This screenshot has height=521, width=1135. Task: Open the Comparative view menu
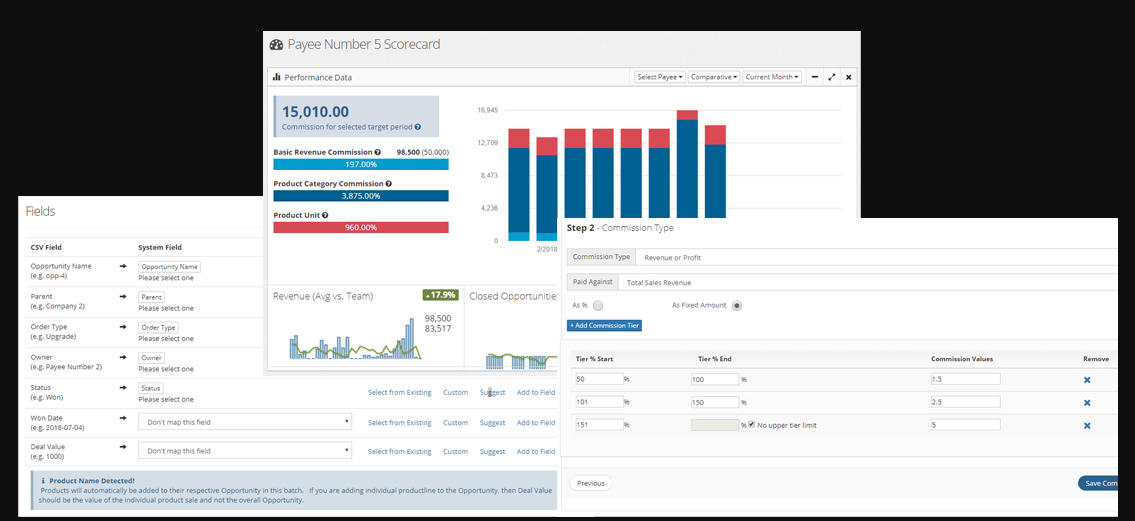[714, 77]
